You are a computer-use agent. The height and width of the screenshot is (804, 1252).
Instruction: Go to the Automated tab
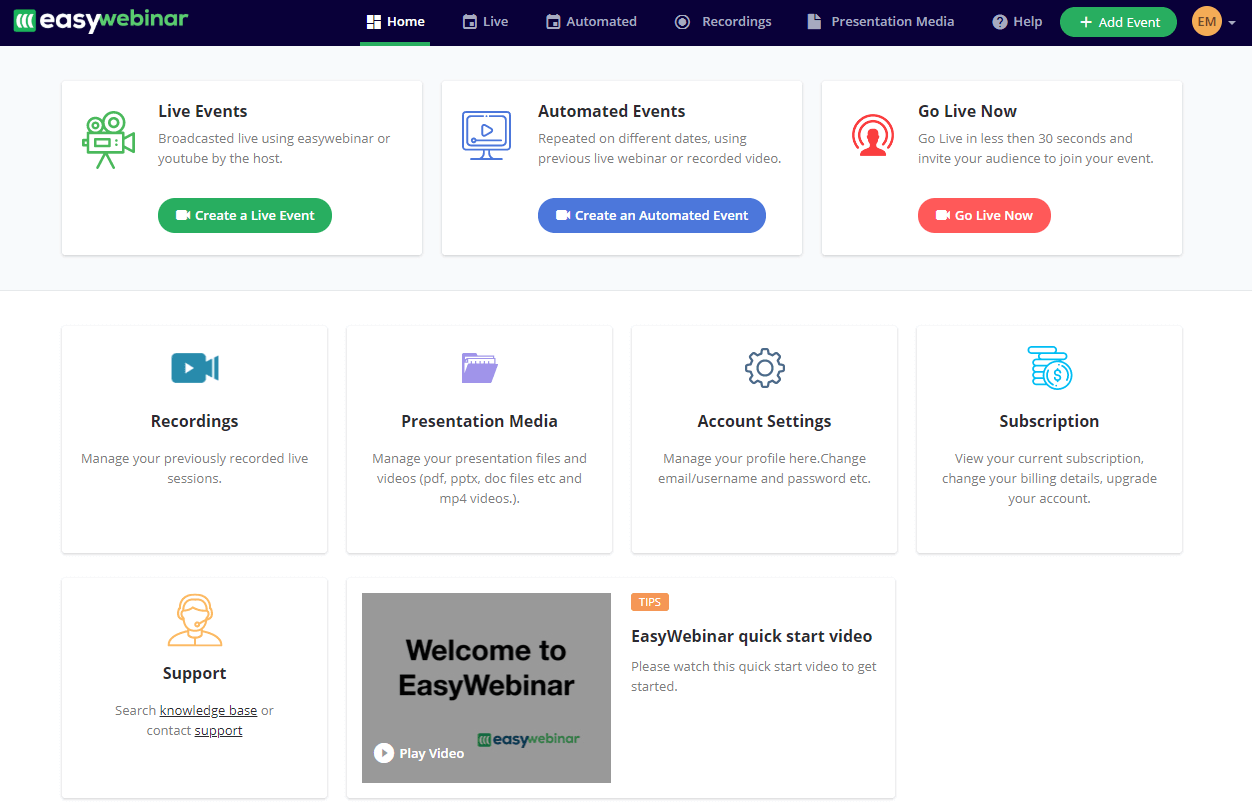(591, 22)
